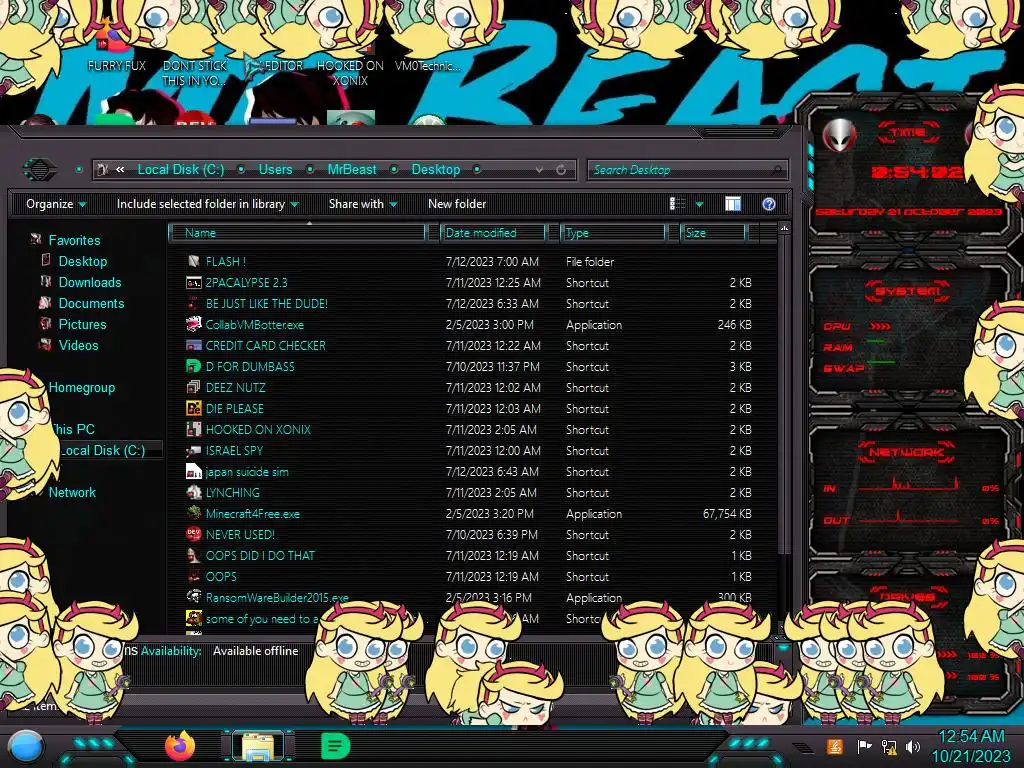Click the File Explorer taskbar icon

pos(258,746)
